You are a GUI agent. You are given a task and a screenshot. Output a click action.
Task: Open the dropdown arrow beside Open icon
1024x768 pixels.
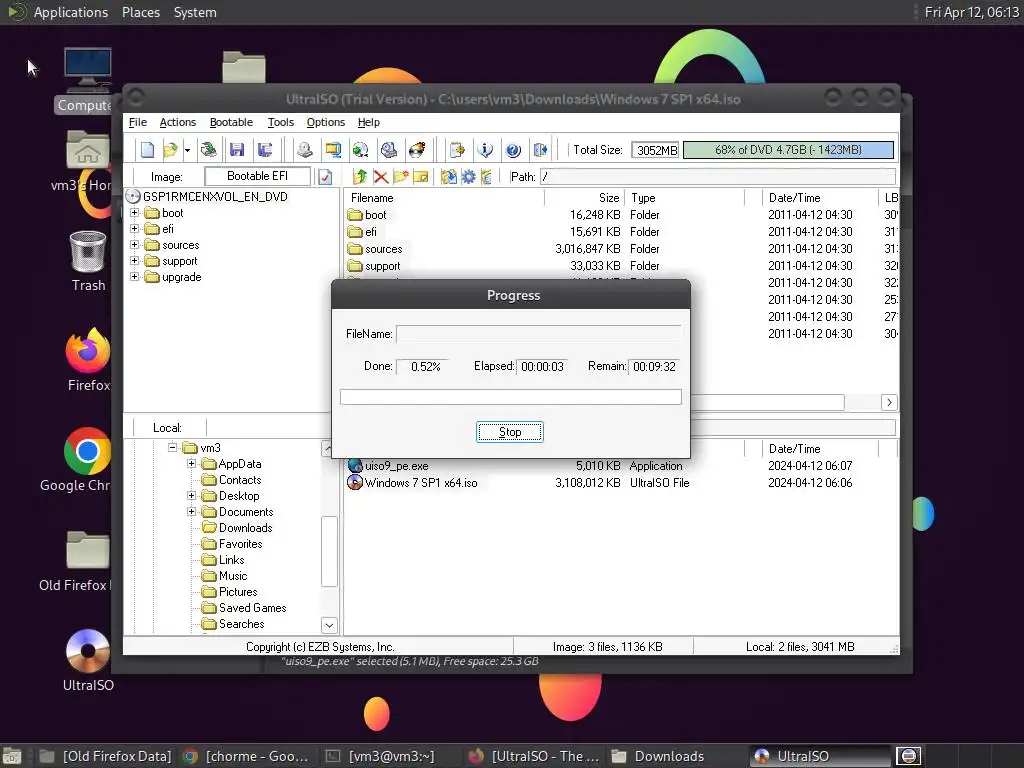click(187, 150)
